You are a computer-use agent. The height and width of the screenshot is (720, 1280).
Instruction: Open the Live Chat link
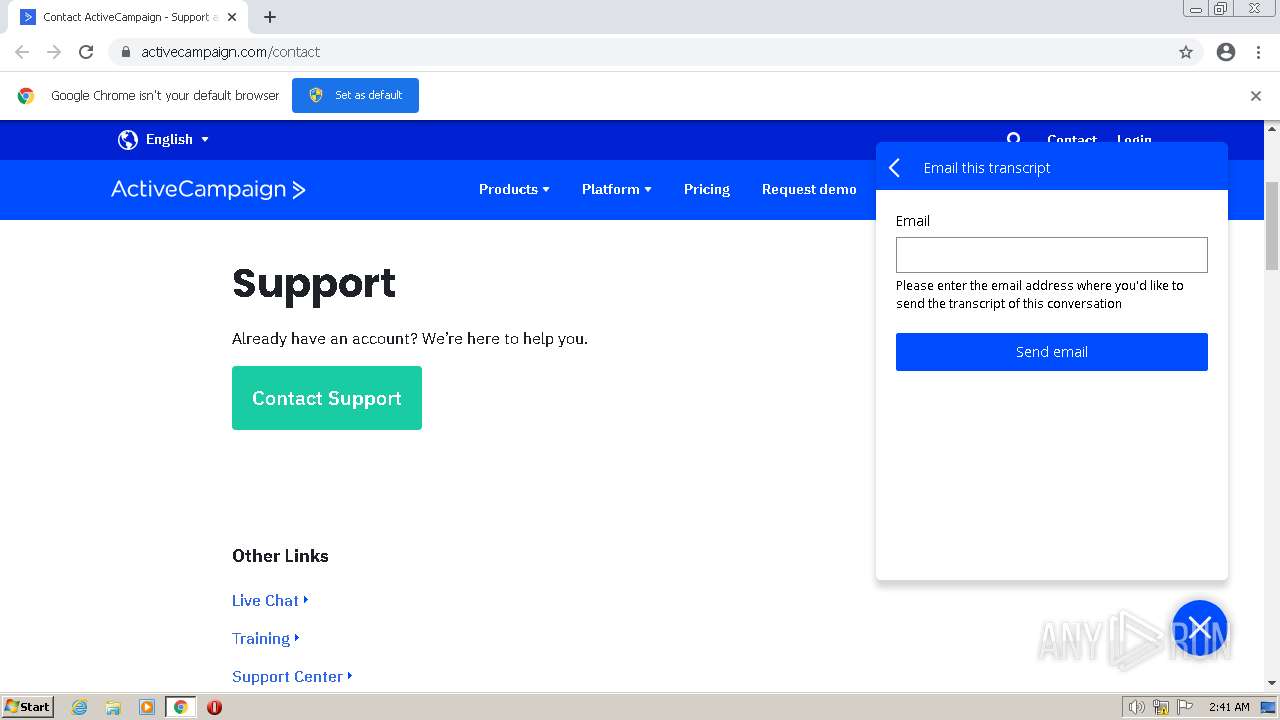(270, 600)
